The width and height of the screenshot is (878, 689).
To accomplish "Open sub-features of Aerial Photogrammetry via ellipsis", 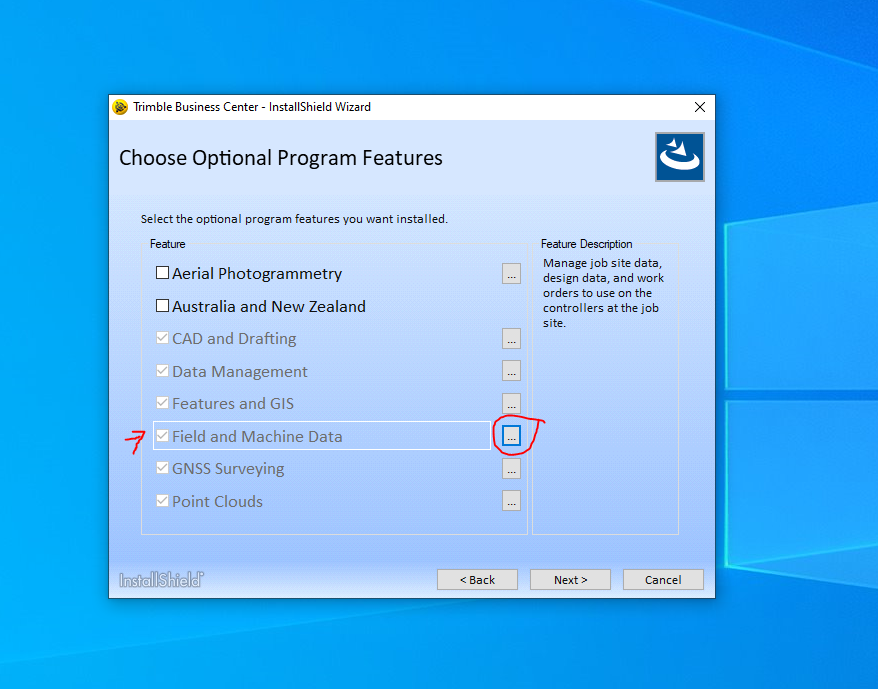I will pos(511,274).
